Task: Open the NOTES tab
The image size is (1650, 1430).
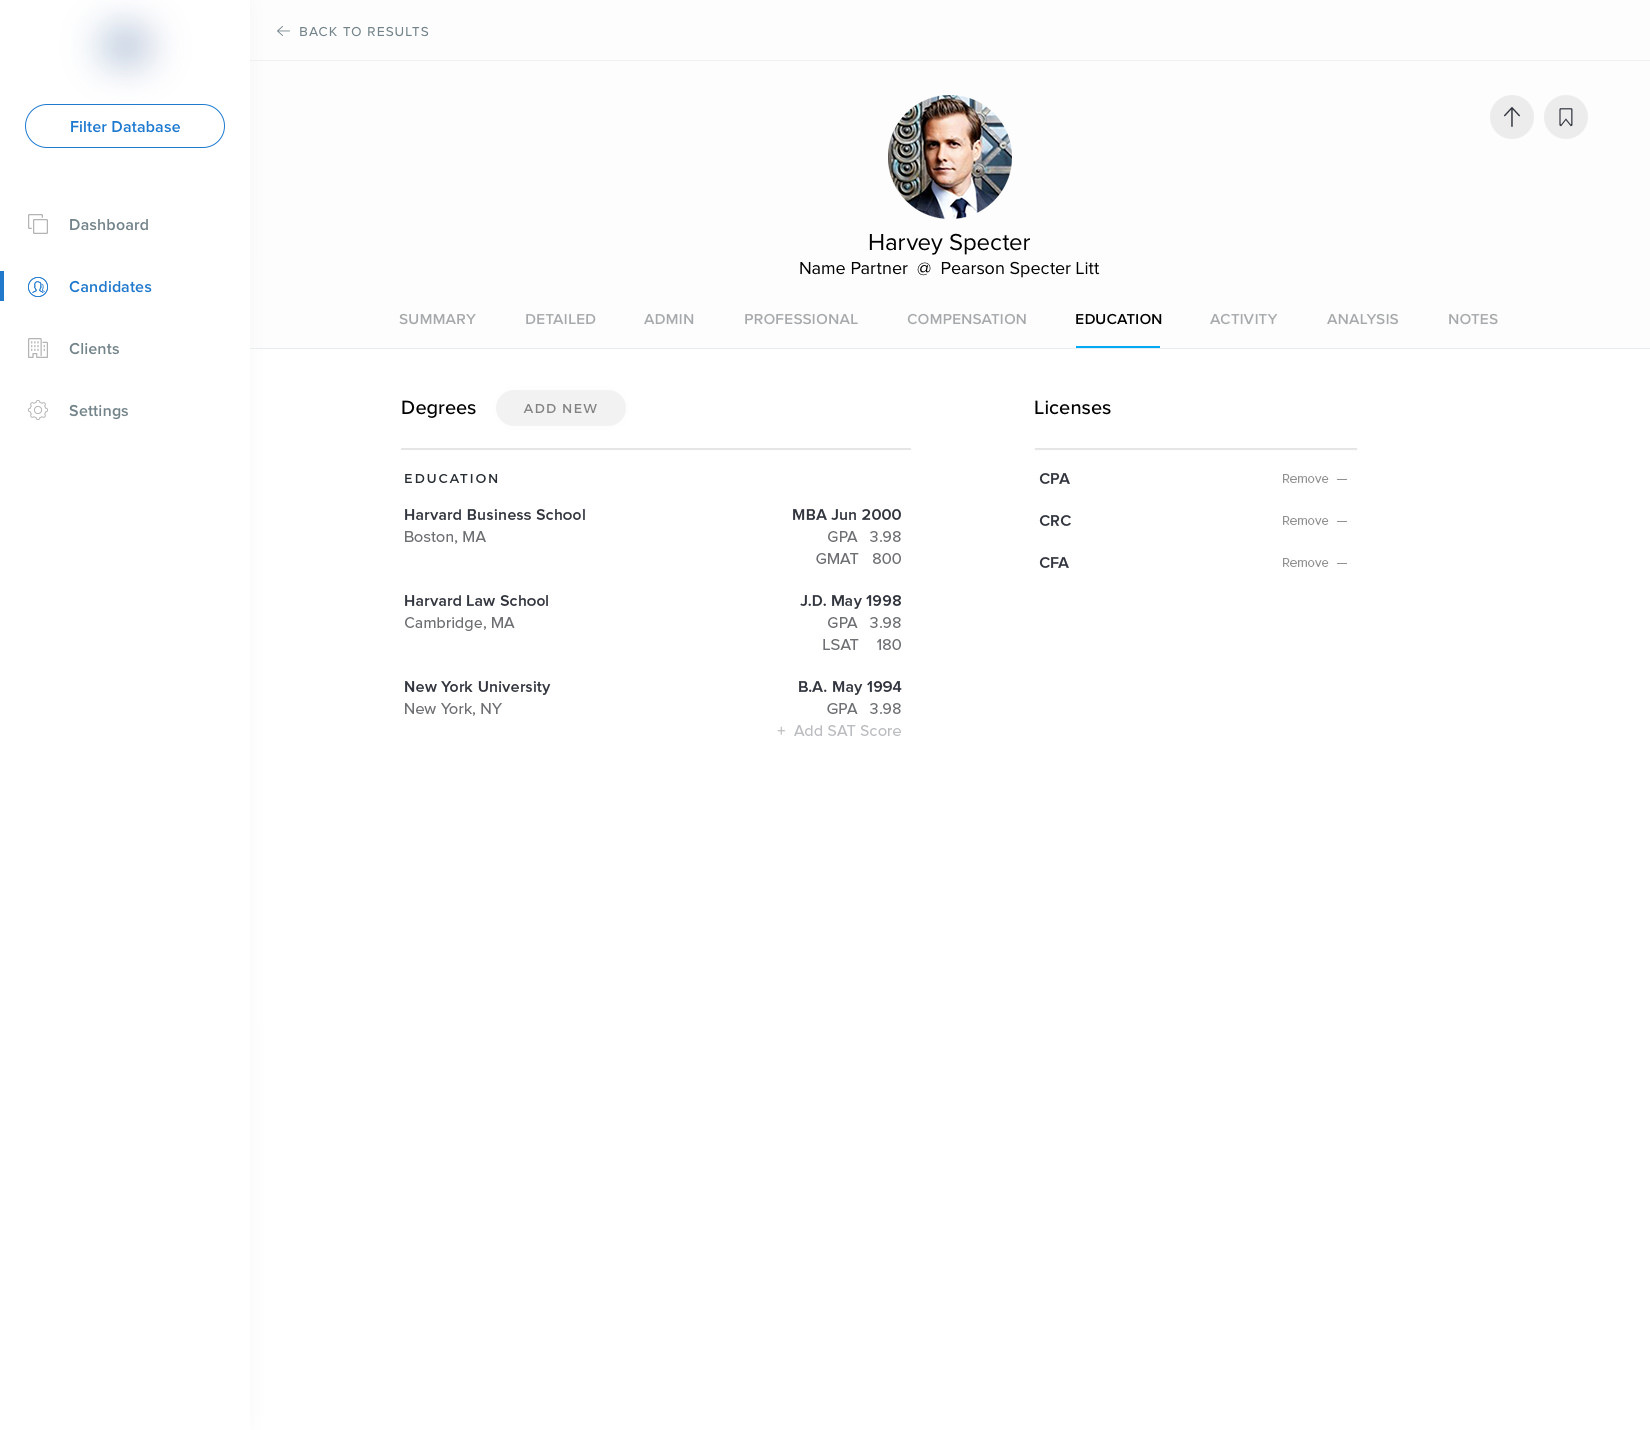Action: [x=1473, y=319]
